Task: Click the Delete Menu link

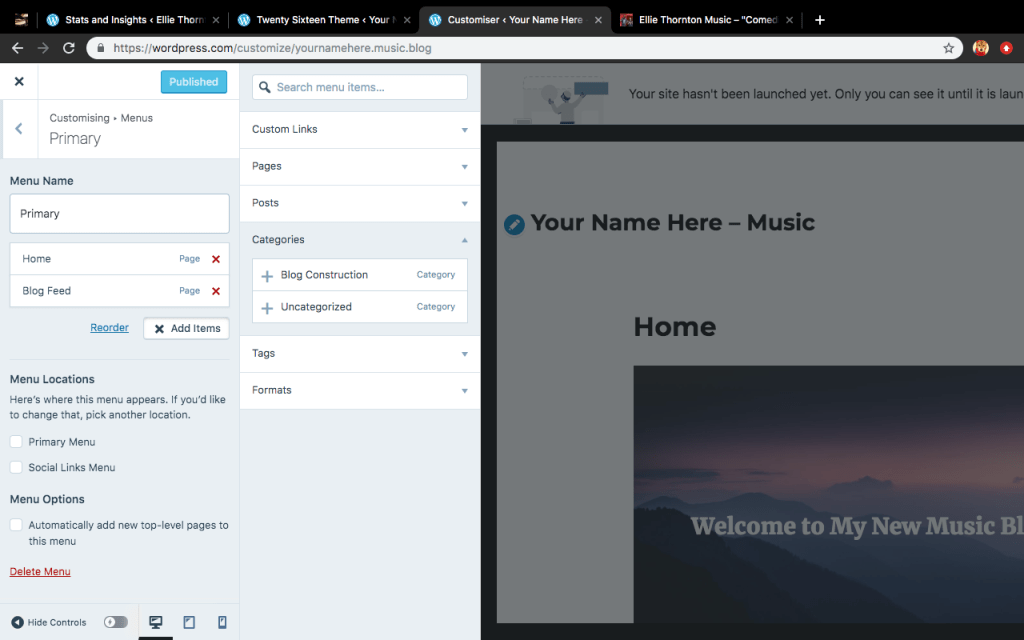Action: tap(40, 572)
